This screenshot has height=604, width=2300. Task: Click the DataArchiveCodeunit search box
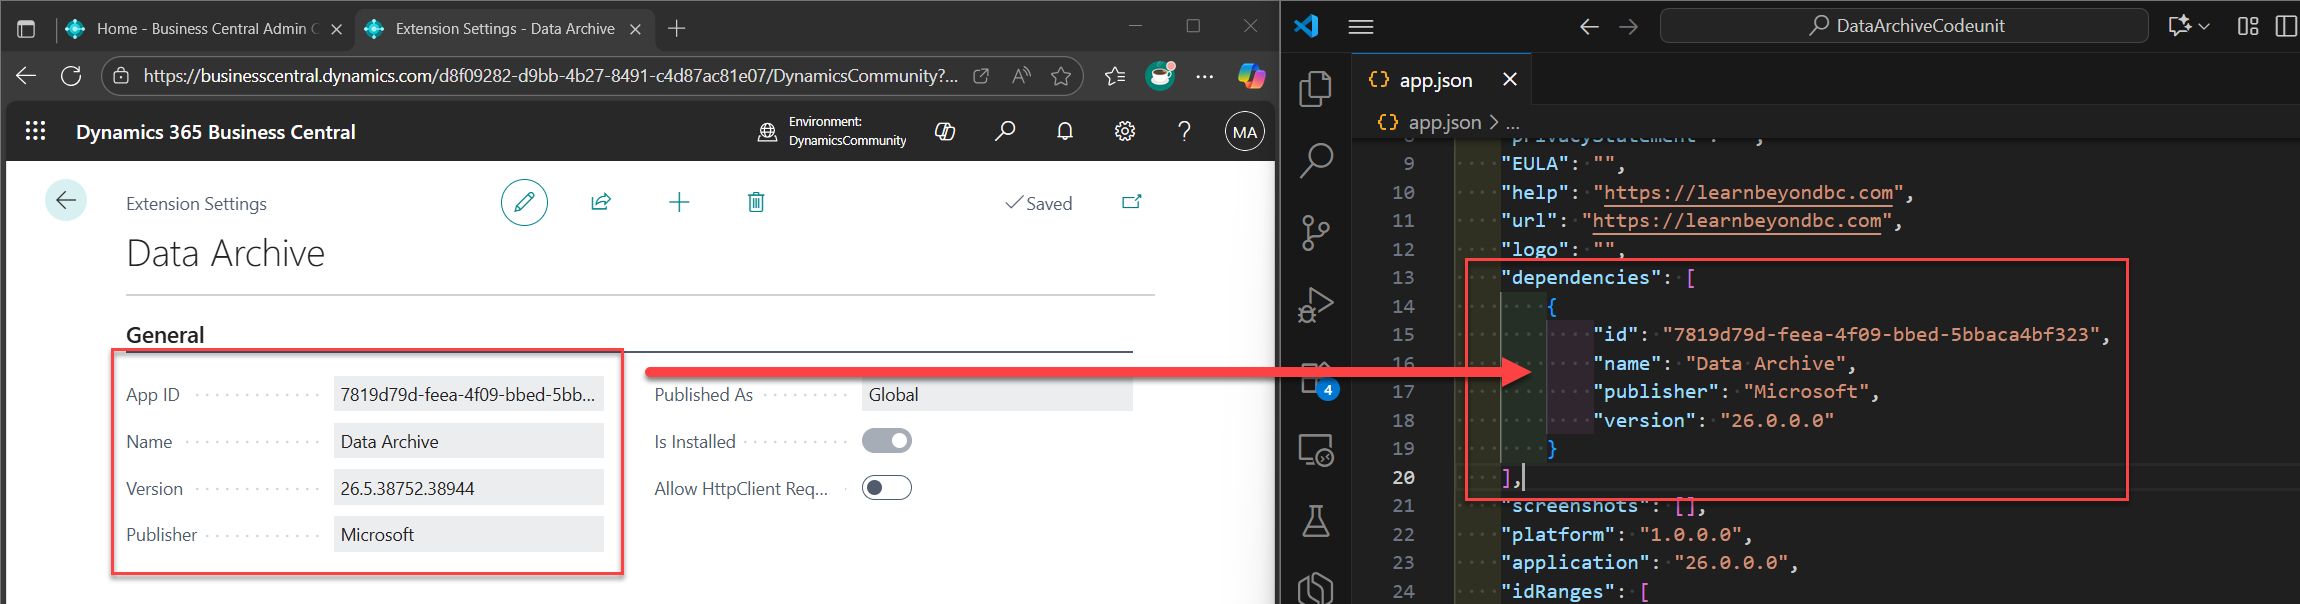click(1904, 26)
